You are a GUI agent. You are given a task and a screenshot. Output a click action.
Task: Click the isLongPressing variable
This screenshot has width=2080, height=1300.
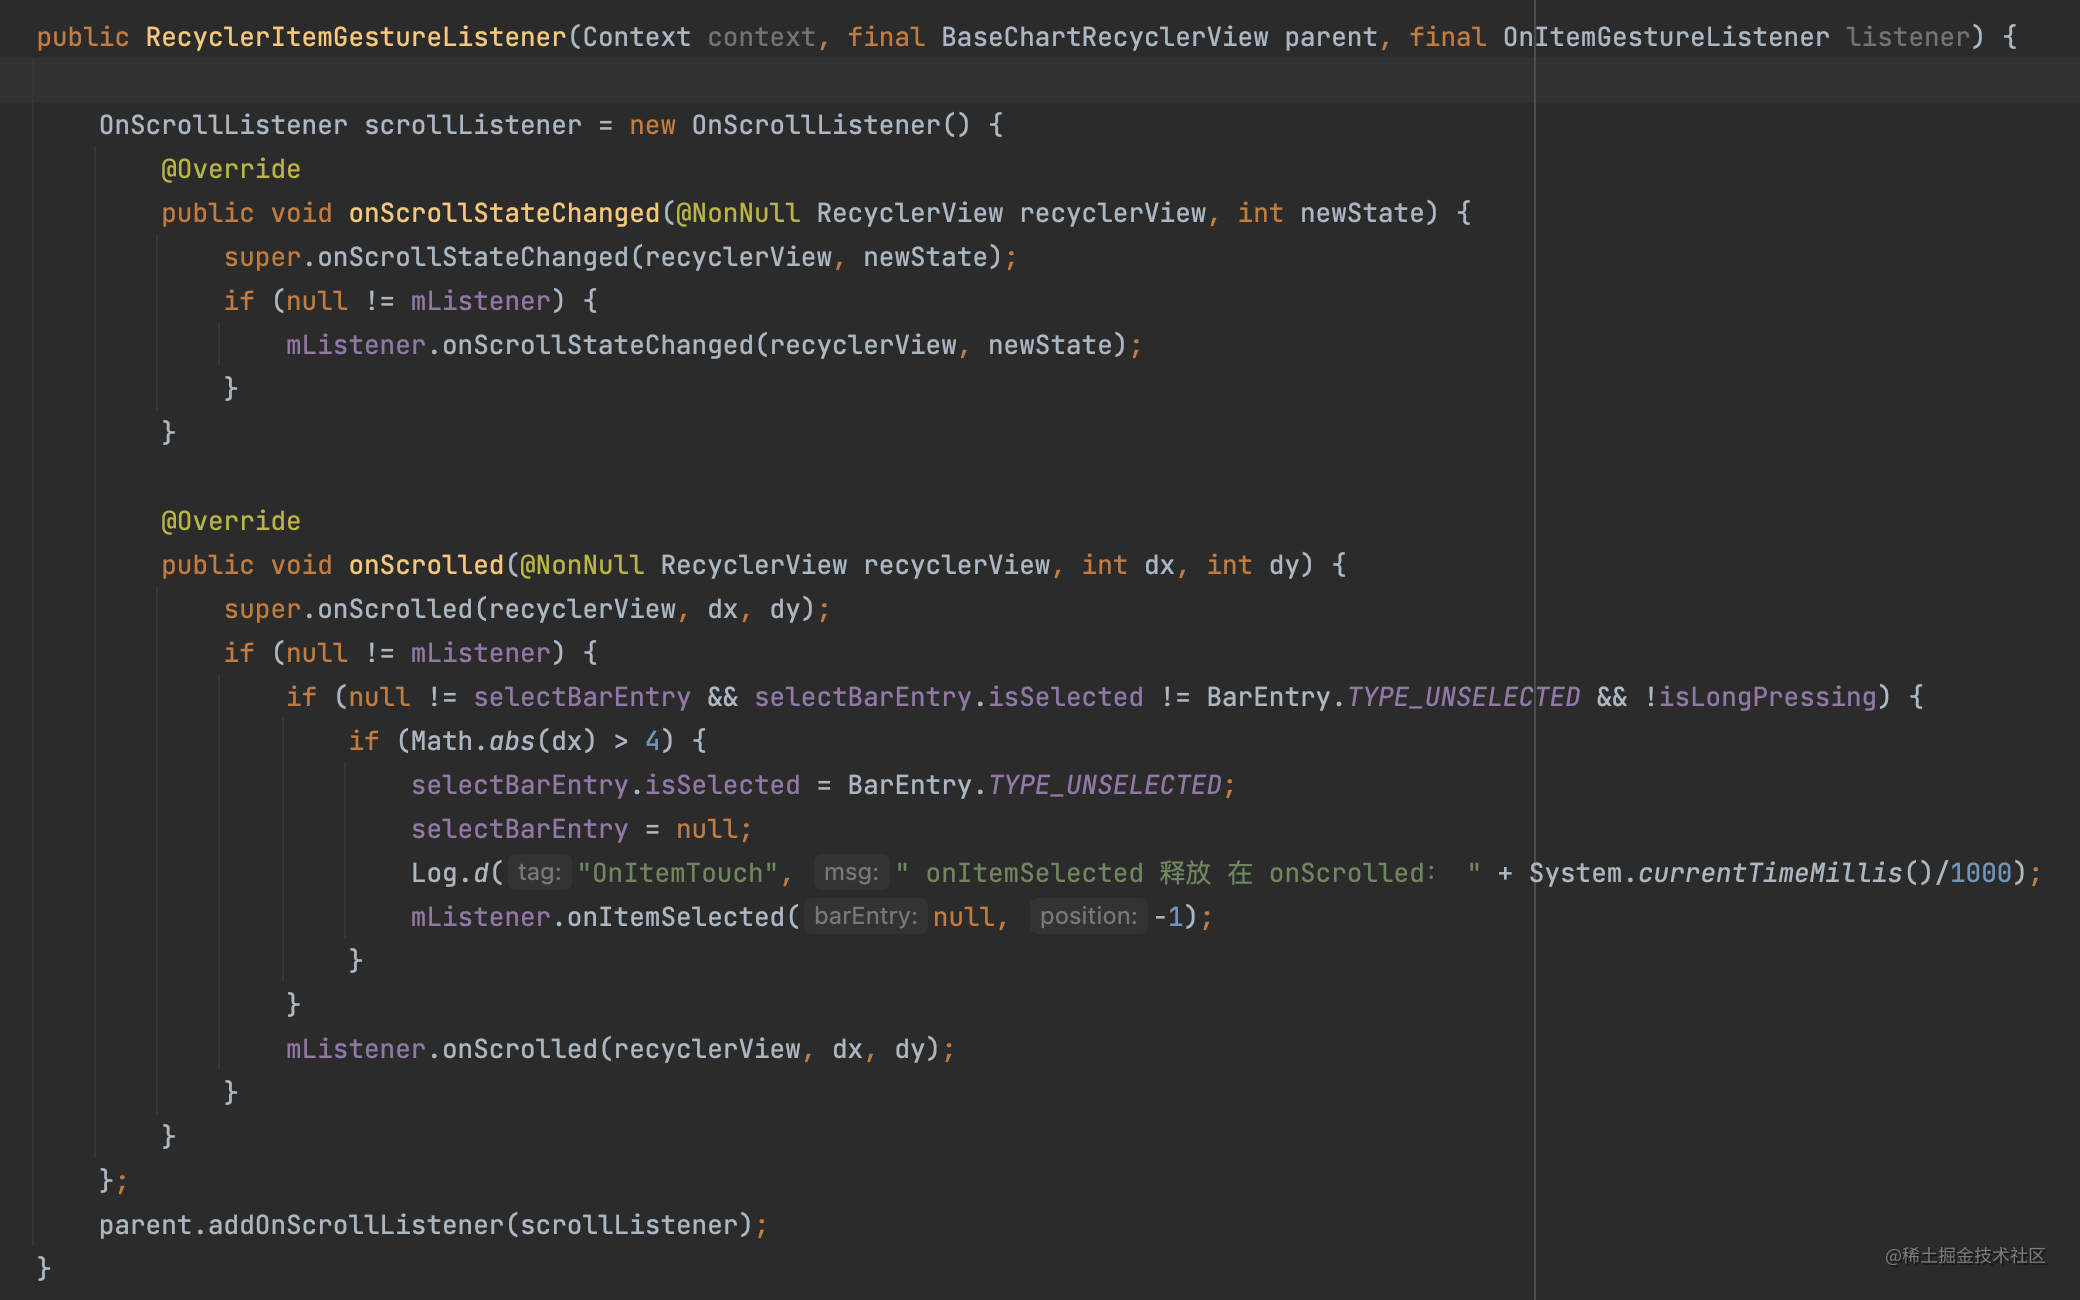pos(1767,697)
